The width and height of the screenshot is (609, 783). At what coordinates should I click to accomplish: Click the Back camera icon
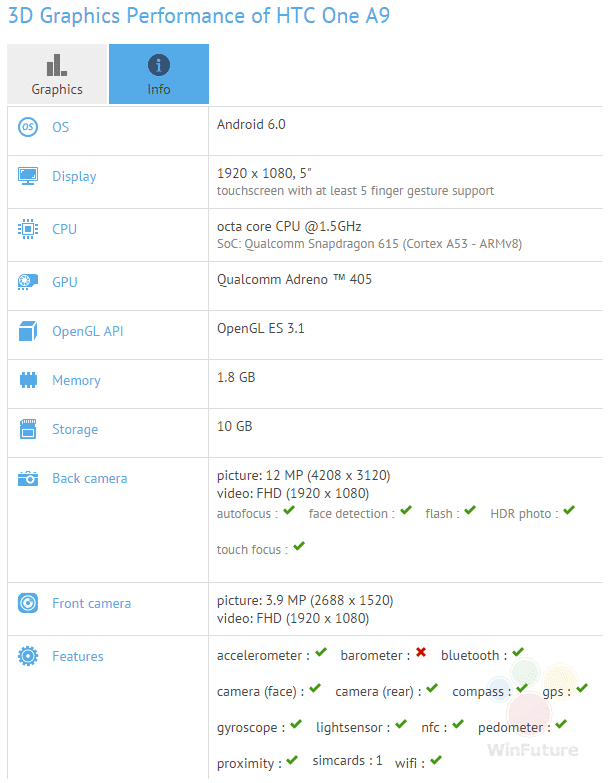coord(28,478)
